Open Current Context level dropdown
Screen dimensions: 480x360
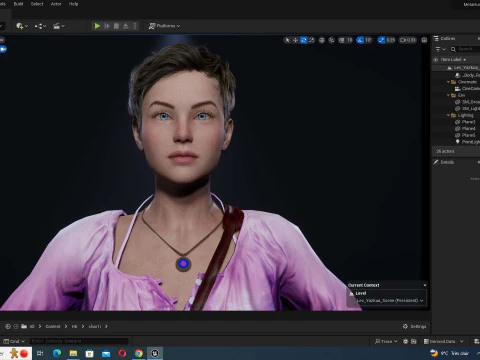(390, 301)
